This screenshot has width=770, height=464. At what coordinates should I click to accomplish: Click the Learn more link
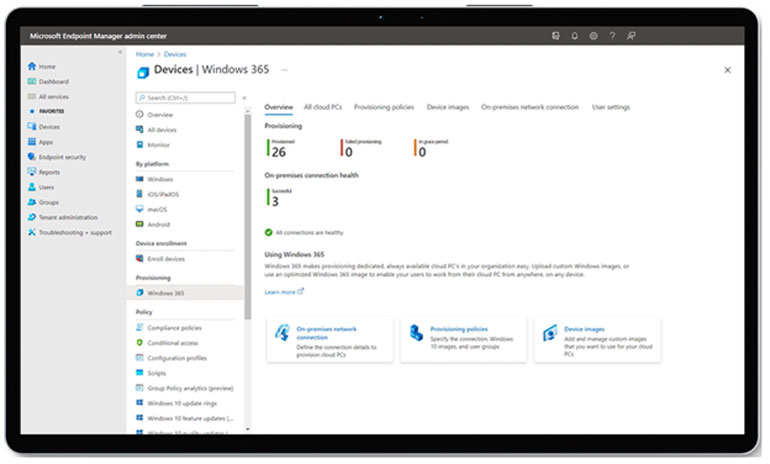tap(284, 292)
